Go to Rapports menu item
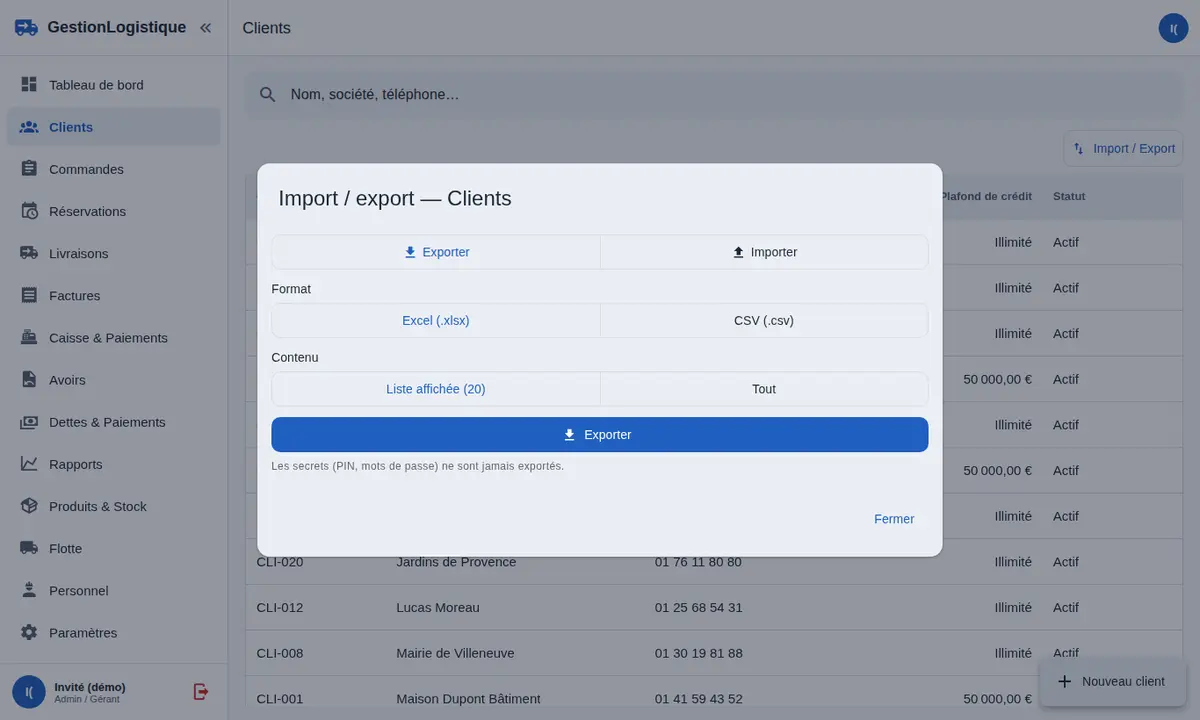 tap(114, 464)
